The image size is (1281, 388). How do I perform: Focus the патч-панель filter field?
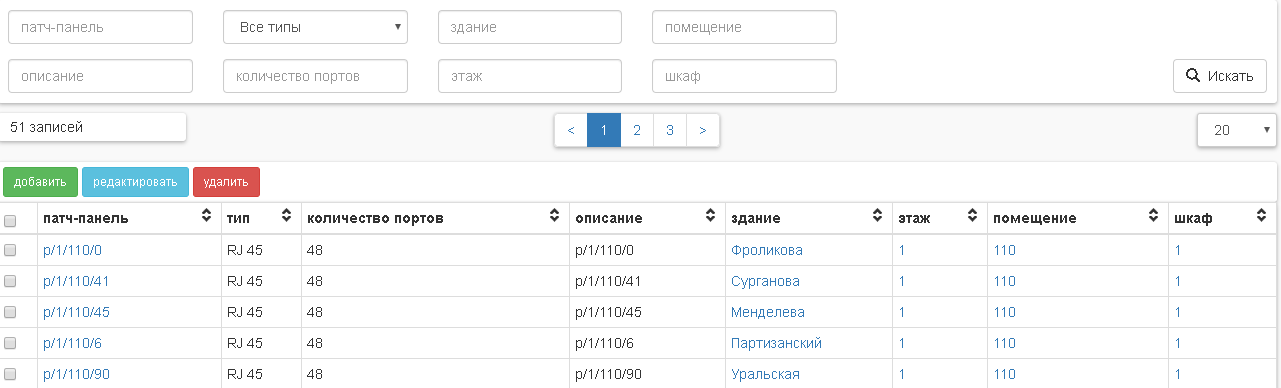click(x=100, y=27)
